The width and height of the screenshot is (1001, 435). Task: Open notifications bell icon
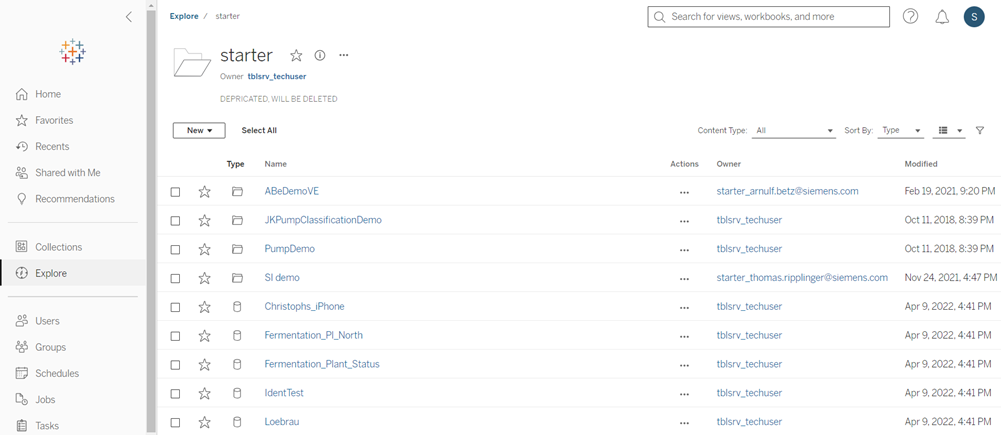(942, 17)
